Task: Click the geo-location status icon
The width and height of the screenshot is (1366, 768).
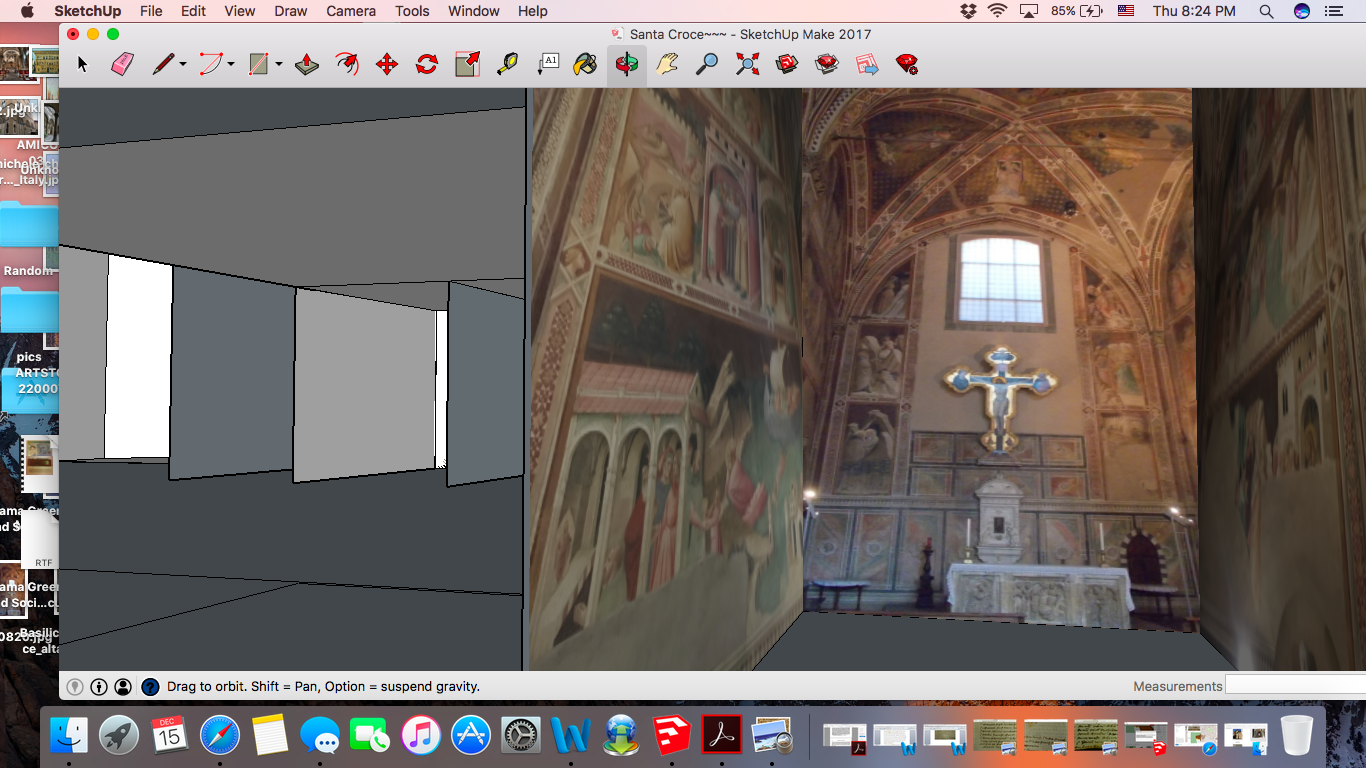Action: pos(75,687)
